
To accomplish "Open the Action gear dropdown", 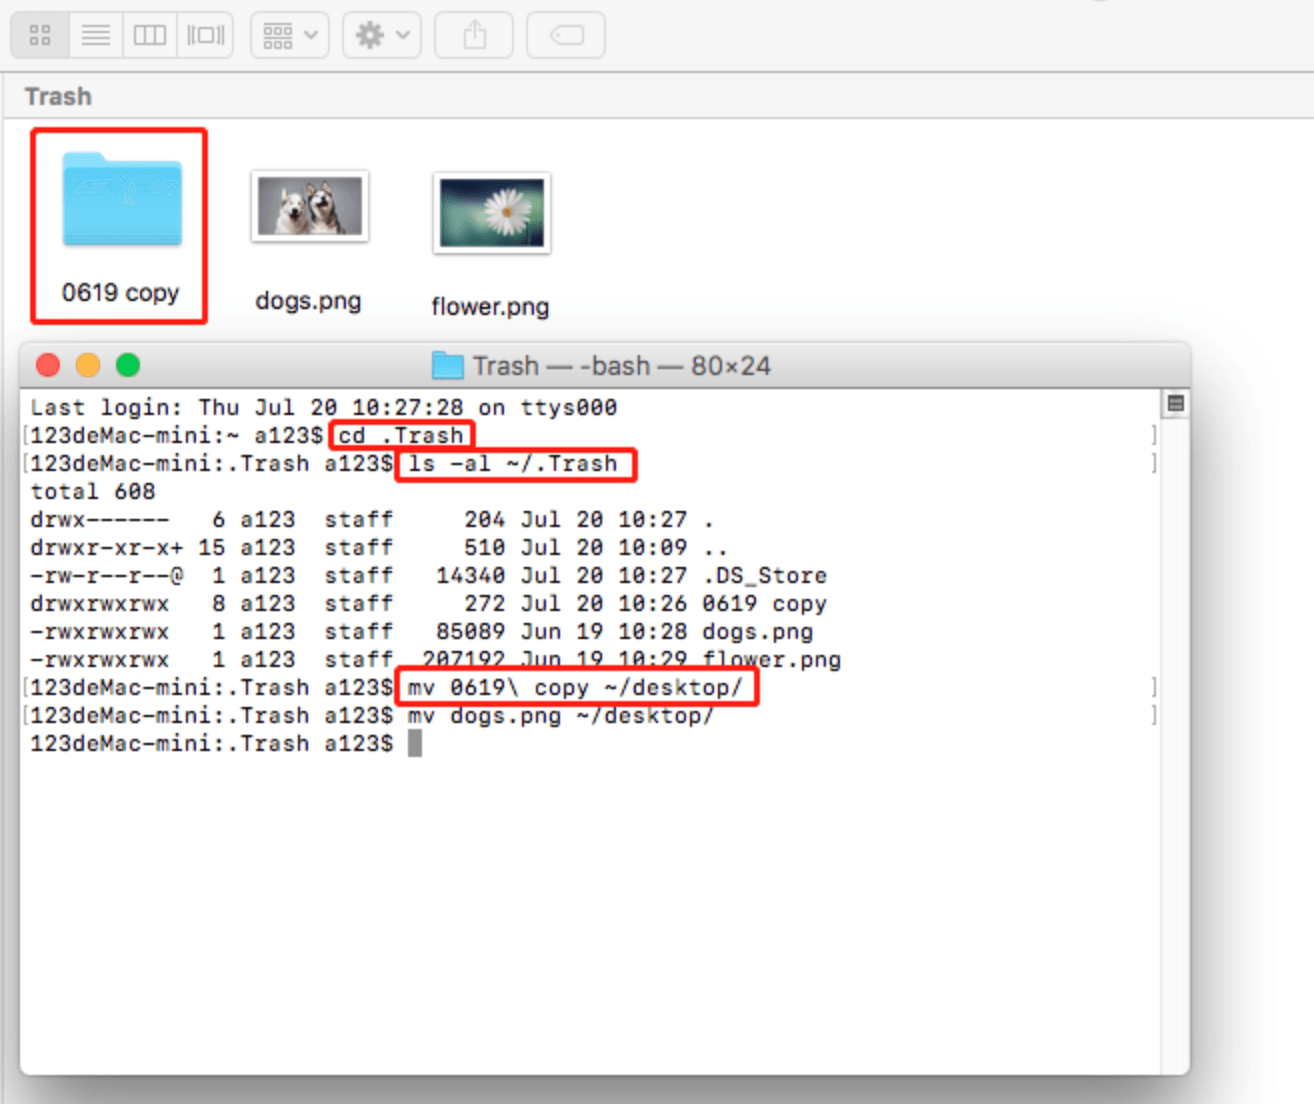I will point(381,34).
